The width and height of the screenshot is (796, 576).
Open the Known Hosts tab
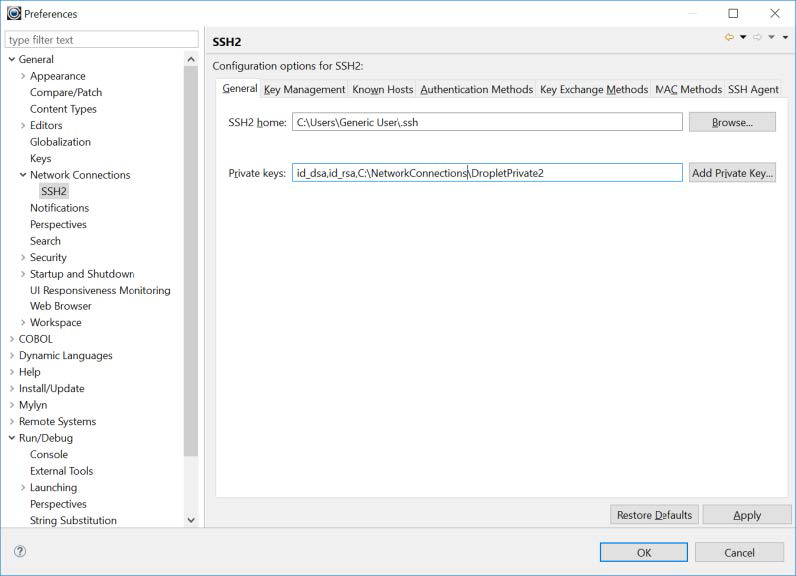click(382, 89)
